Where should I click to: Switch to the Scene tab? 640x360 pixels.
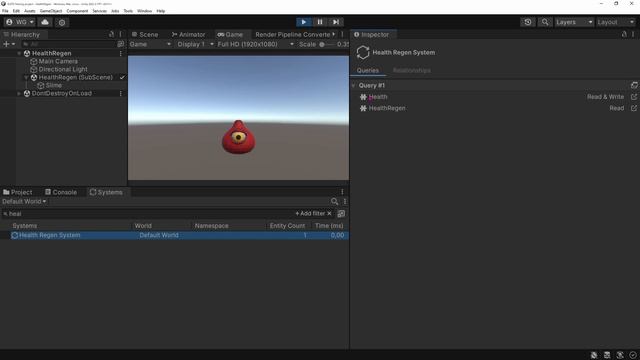click(145, 35)
